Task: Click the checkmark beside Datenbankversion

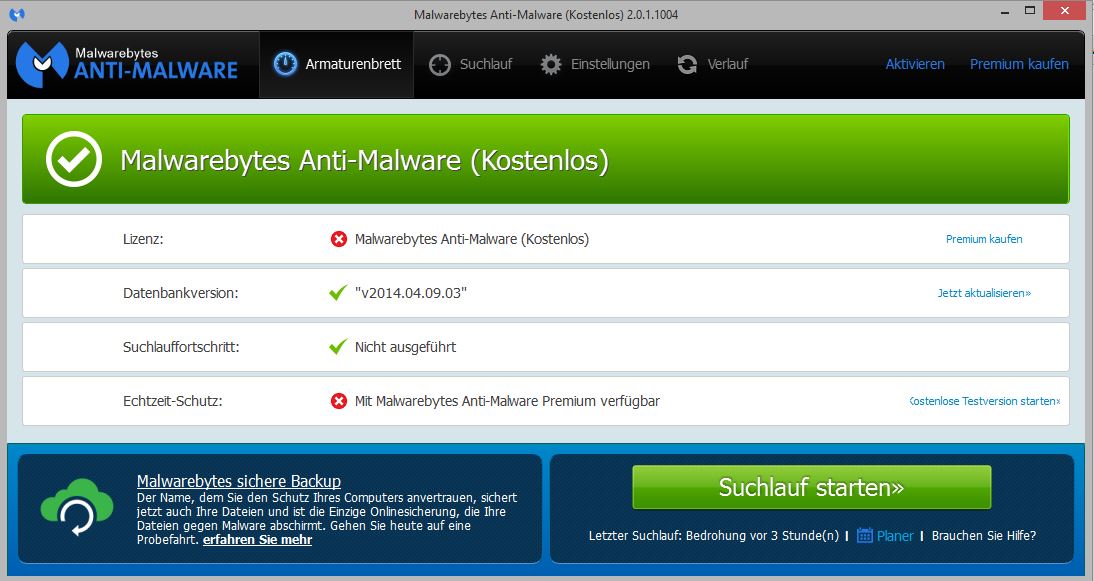Action: coord(337,293)
